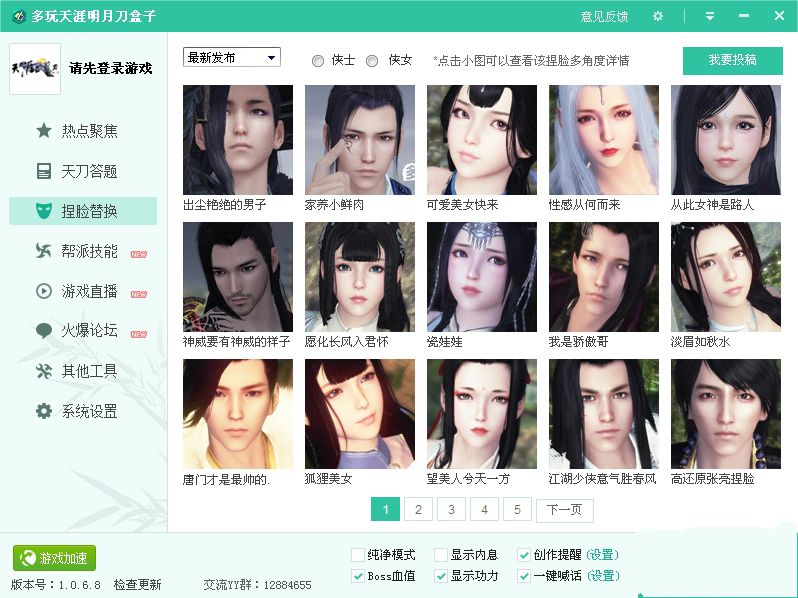Open 愿化长风入君怀 face thumbnail
The image size is (798, 598).
pos(360,277)
